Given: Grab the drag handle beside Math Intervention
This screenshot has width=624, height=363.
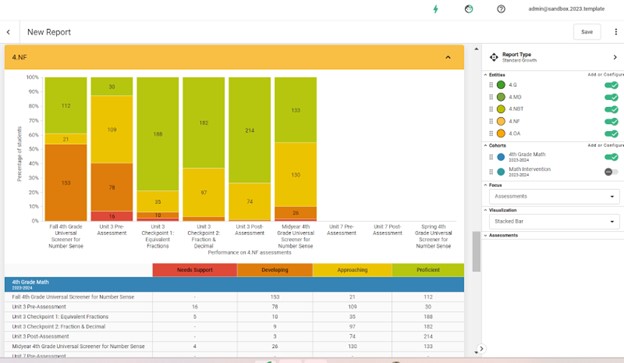Looking at the screenshot, I should tap(491, 172).
